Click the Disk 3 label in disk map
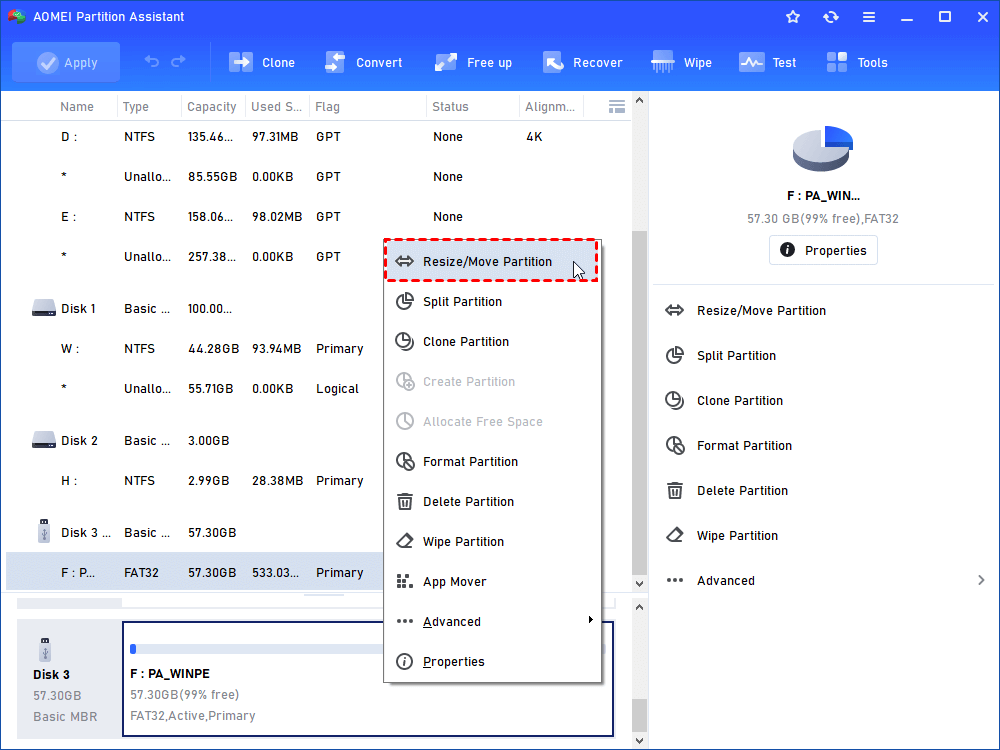This screenshot has height=750, width=1000. point(51,674)
